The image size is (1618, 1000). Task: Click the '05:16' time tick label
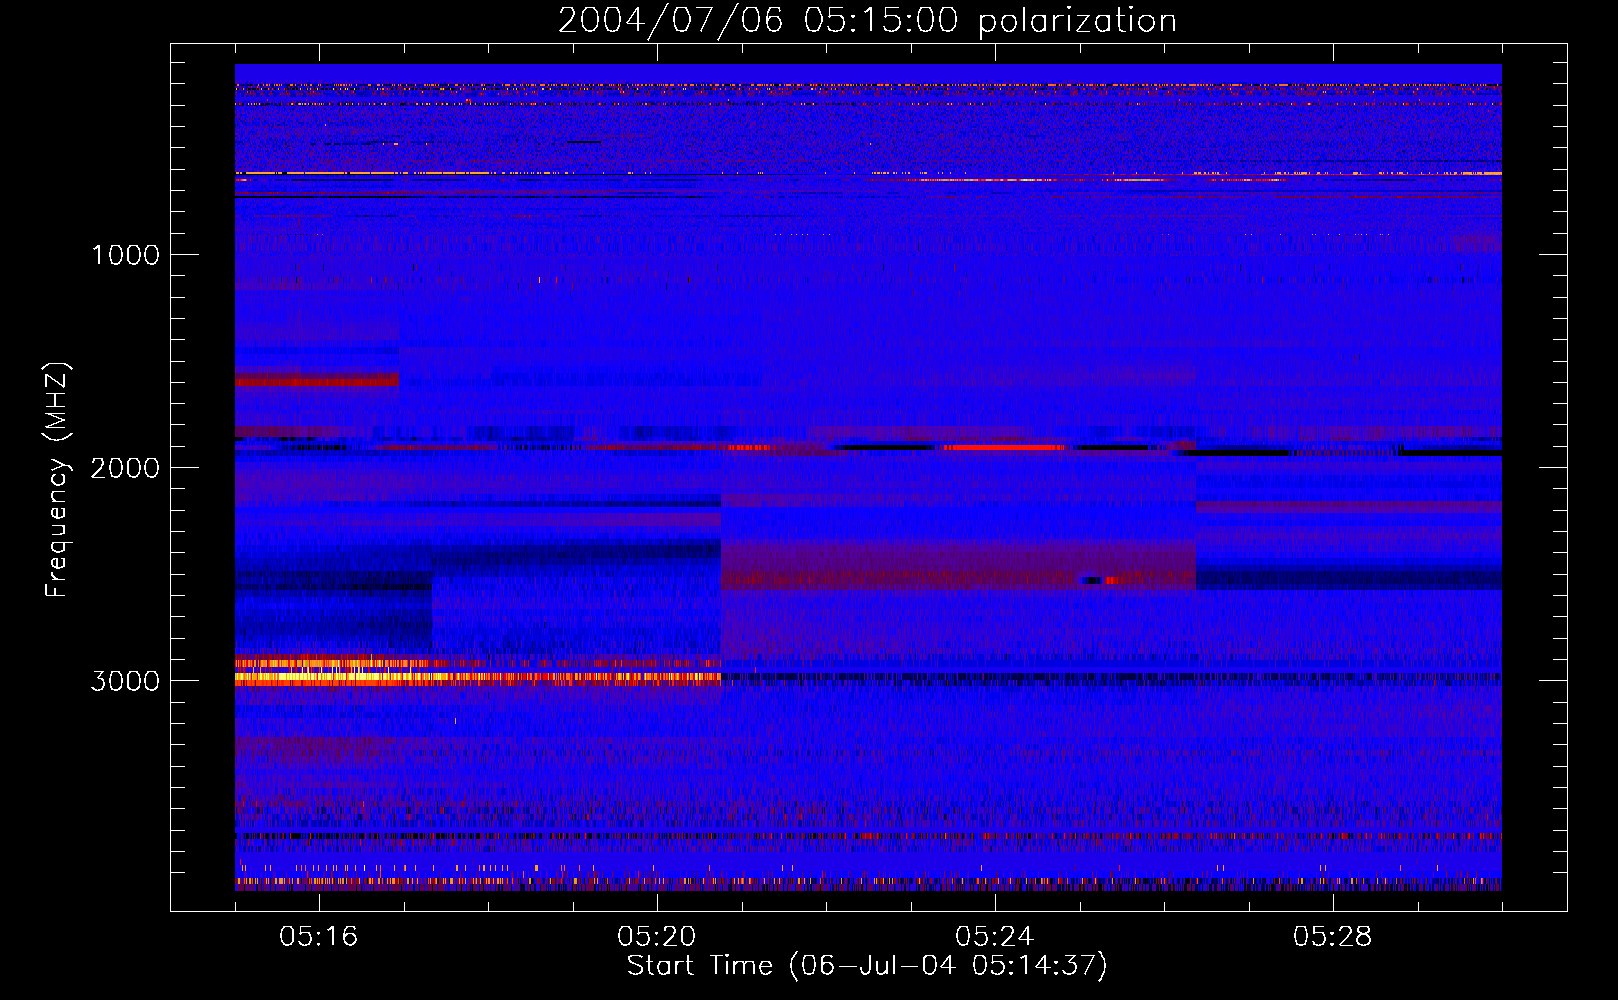pos(318,937)
